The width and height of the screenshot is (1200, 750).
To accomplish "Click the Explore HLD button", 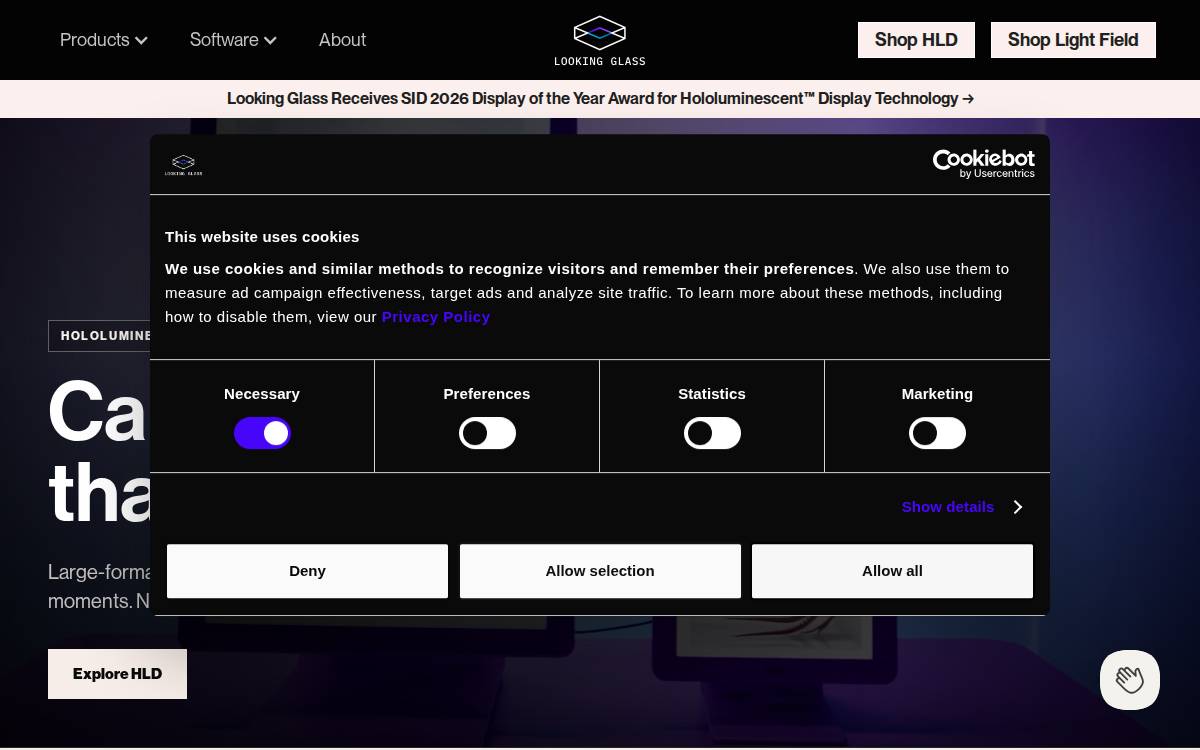I will tap(117, 674).
